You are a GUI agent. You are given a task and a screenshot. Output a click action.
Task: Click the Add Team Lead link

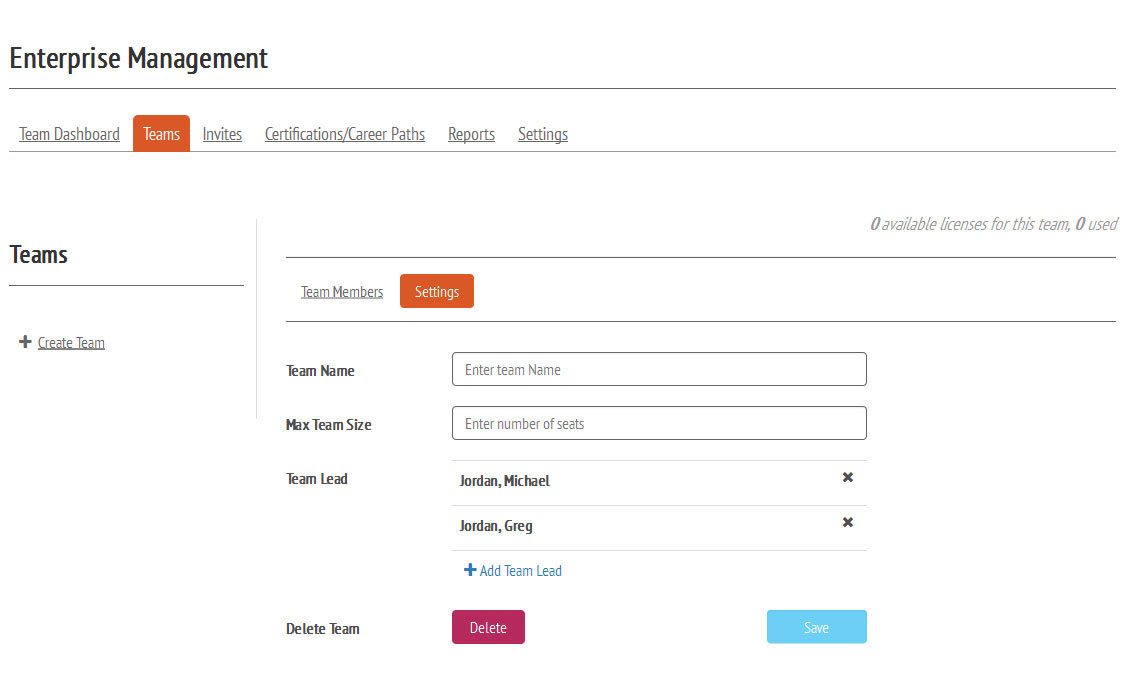(520, 571)
